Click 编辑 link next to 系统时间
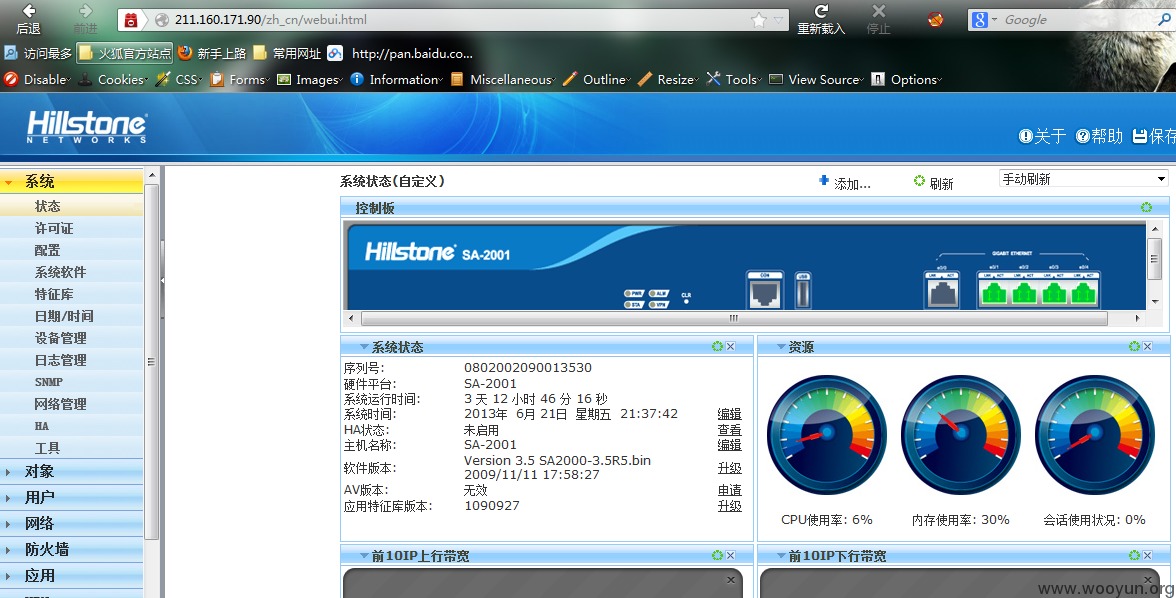 click(x=730, y=414)
